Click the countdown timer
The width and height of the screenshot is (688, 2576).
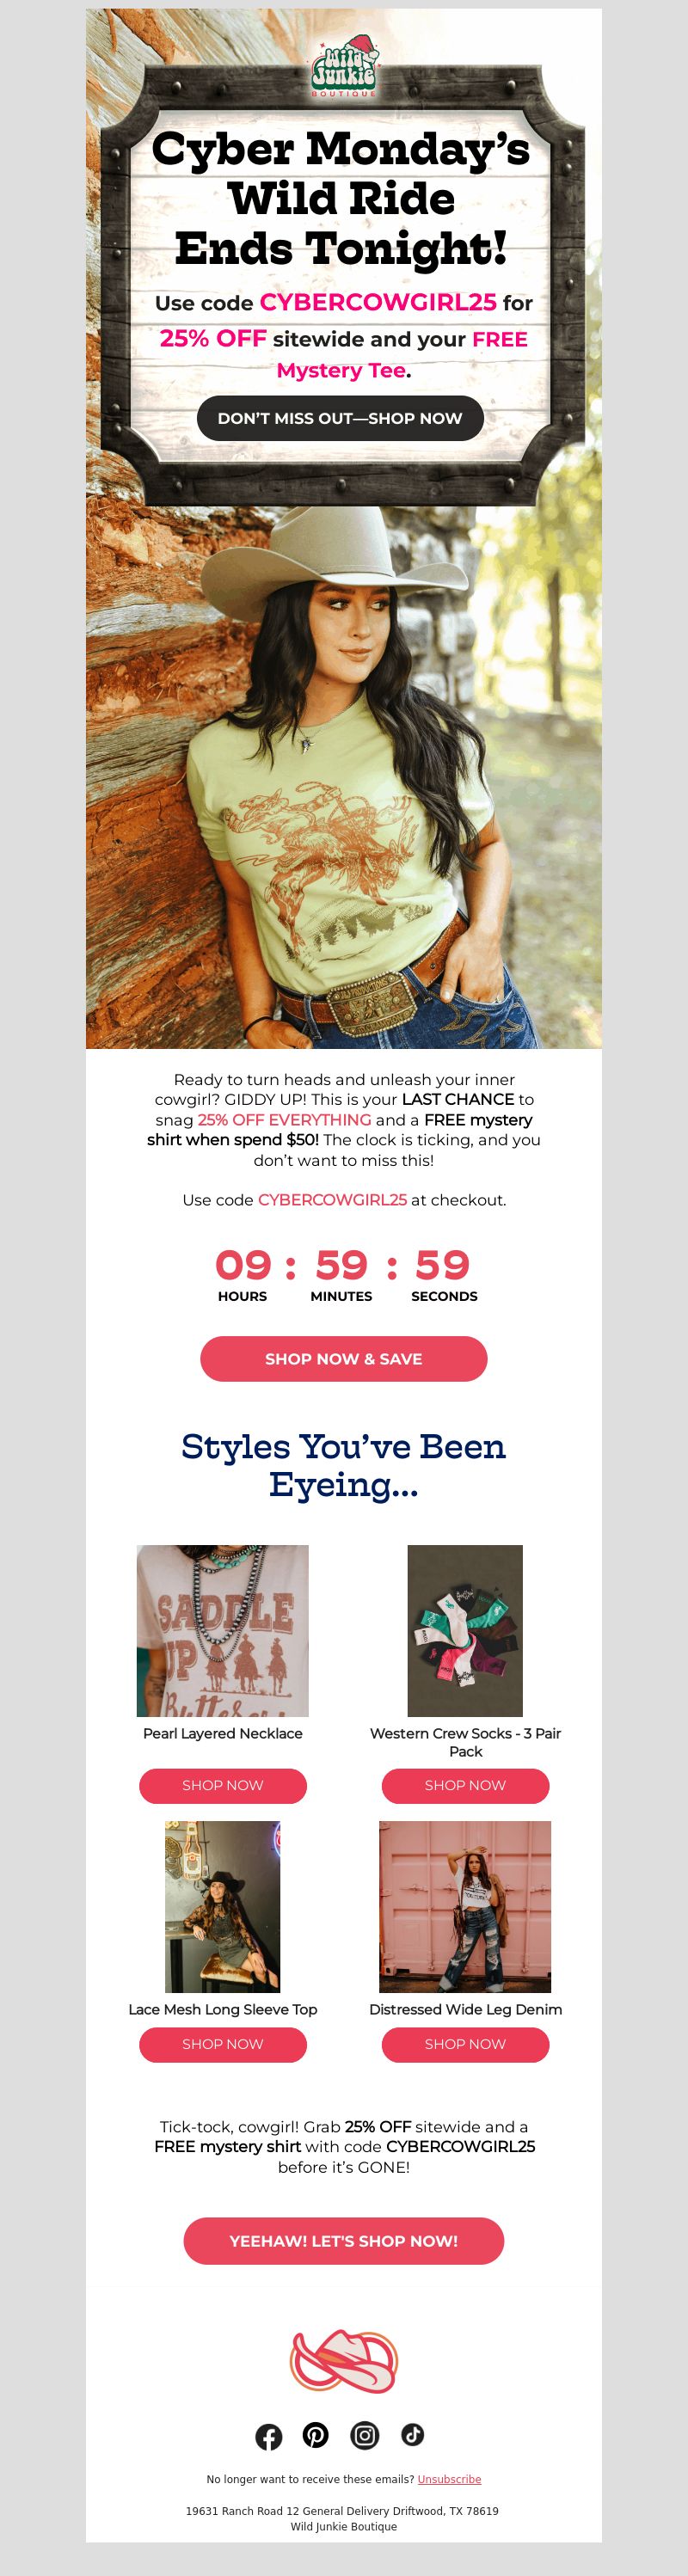coord(344,1275)
